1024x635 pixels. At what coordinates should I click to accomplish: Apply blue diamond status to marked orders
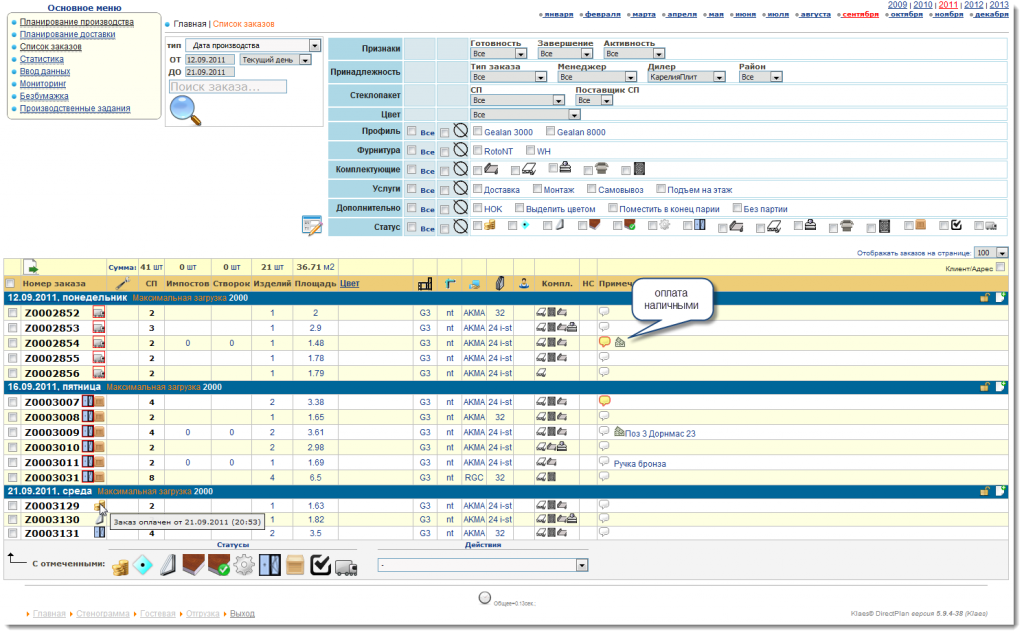(143, 565)
